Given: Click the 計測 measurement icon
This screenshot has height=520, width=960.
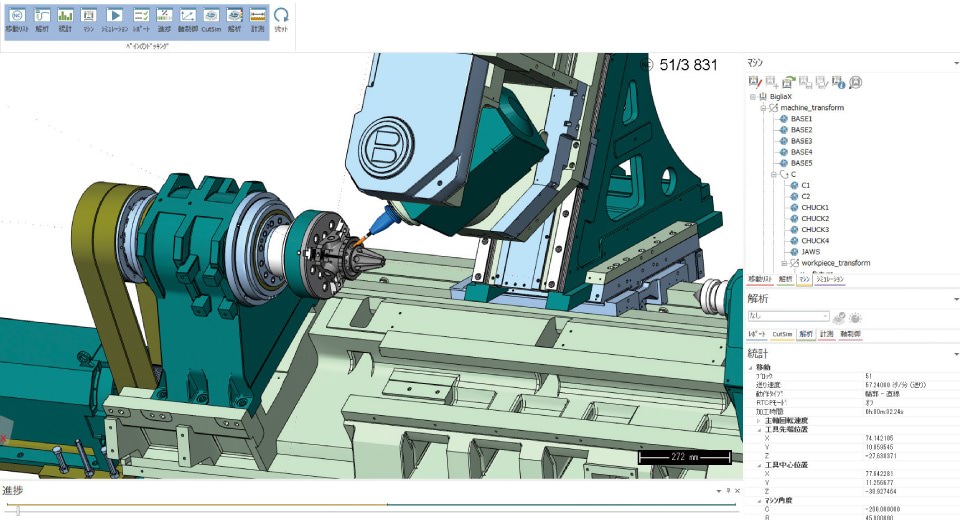Looking at the screenshot, I should coord(258,16).
